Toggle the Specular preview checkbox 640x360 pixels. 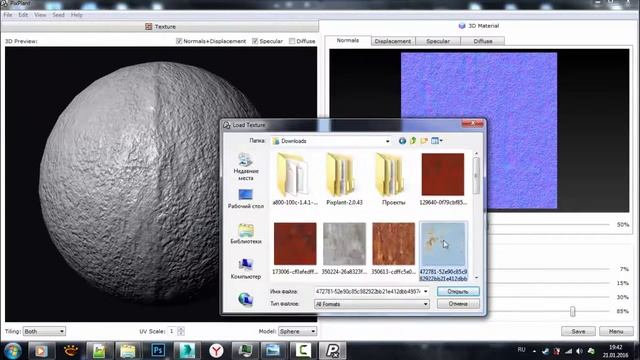tap(255, 41)
